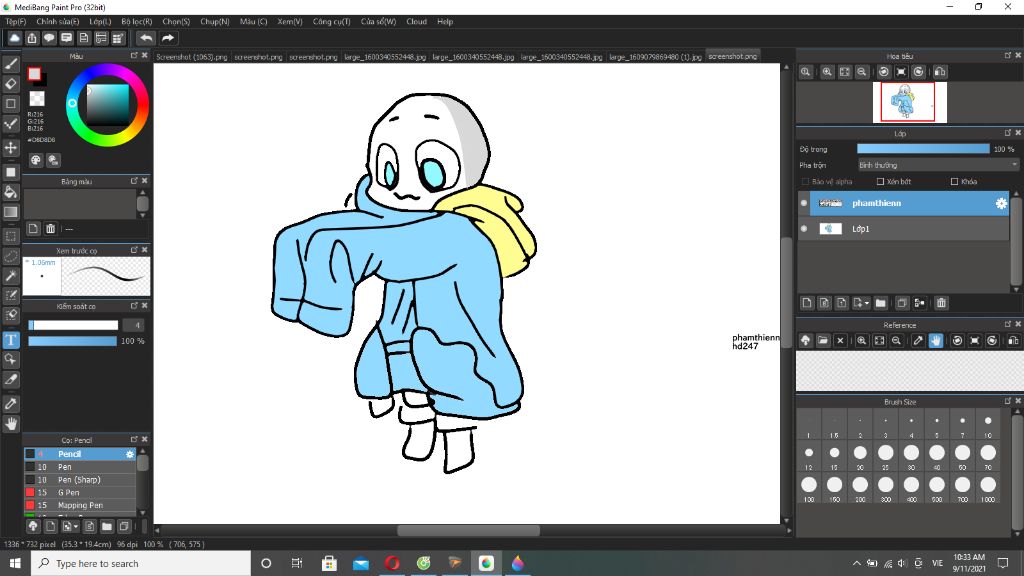Expand the add-layer dropdown arrow
This screenshot has width=1024, height=576.
[867, 303]
